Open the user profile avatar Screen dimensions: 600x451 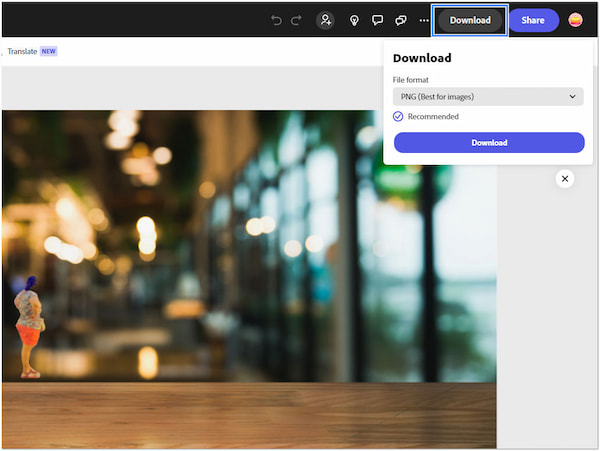575,20
